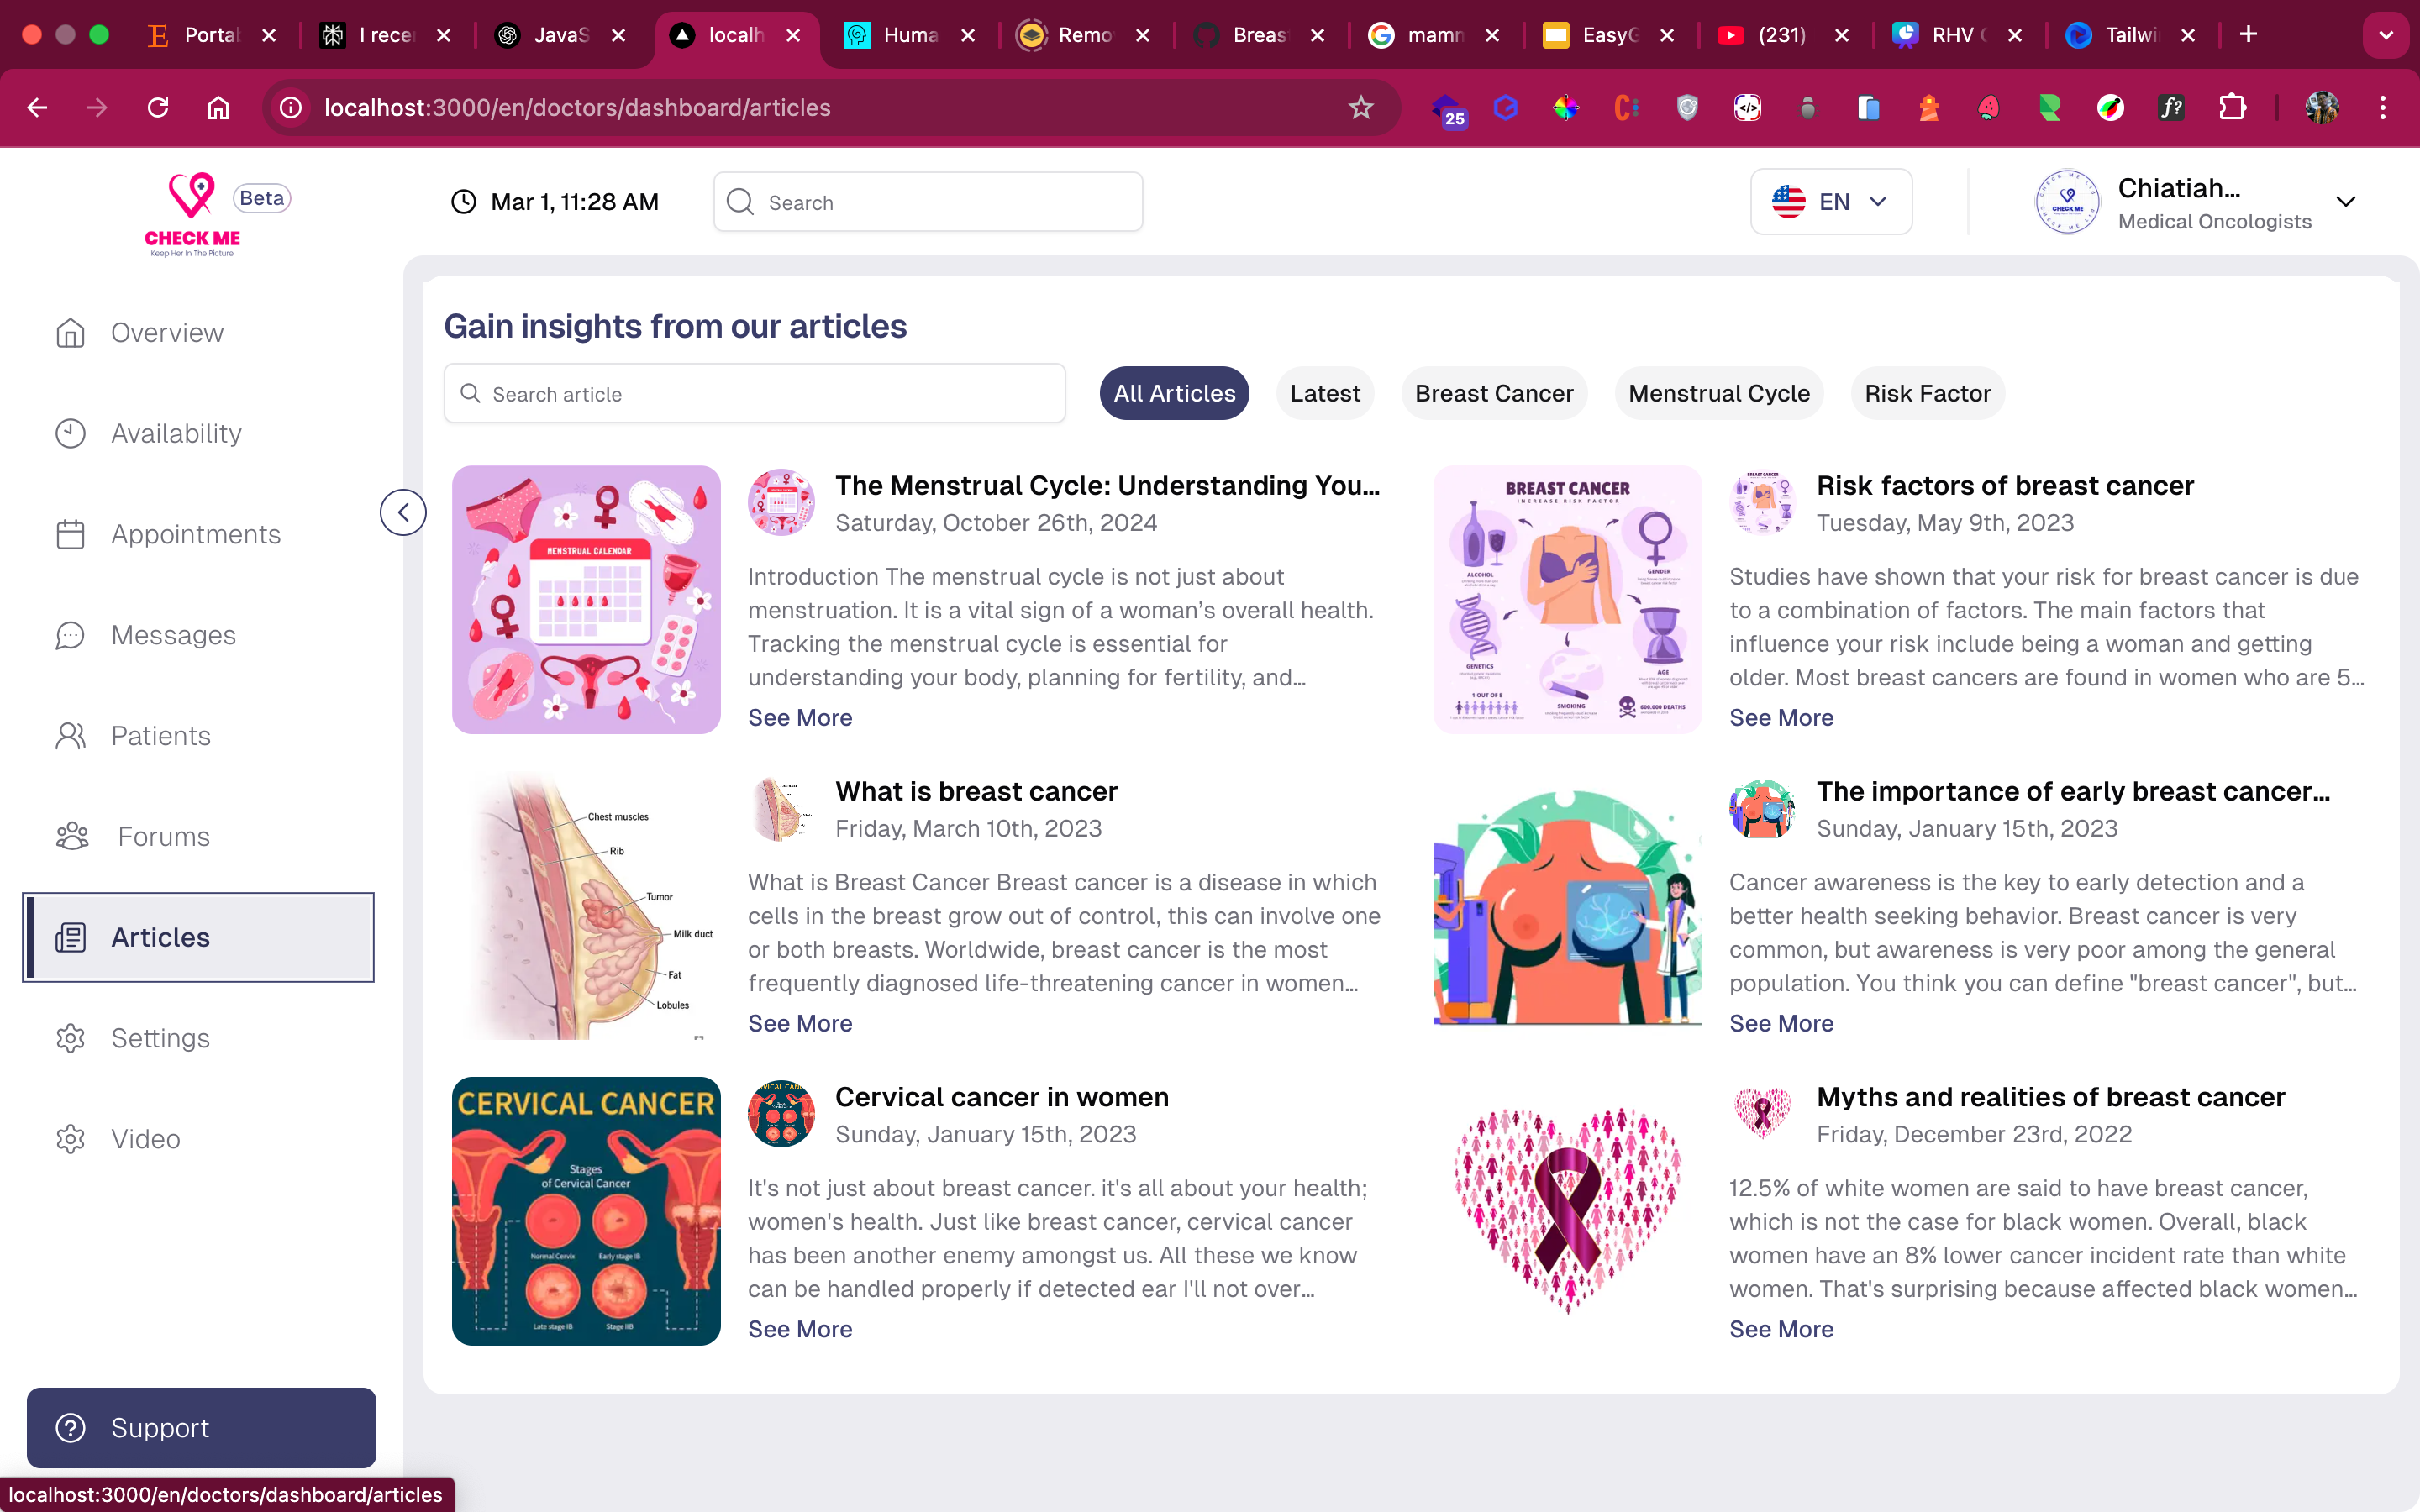Switch to the Latest articles tab
This screenshot has height=1512, width=2420.
(1324, 394)
